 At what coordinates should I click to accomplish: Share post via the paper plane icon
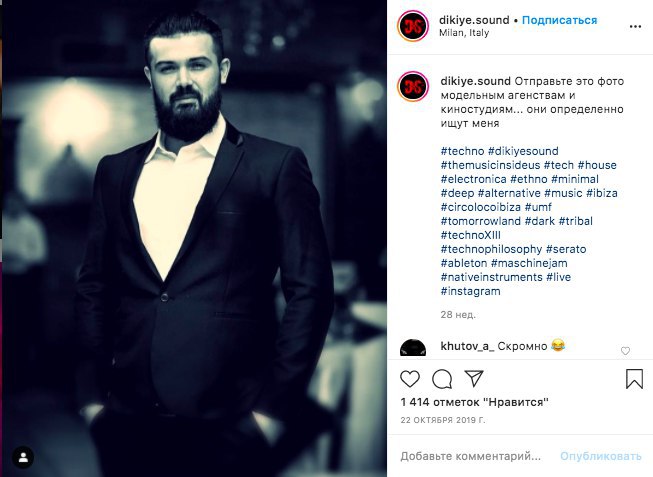(x=474, y=378)
